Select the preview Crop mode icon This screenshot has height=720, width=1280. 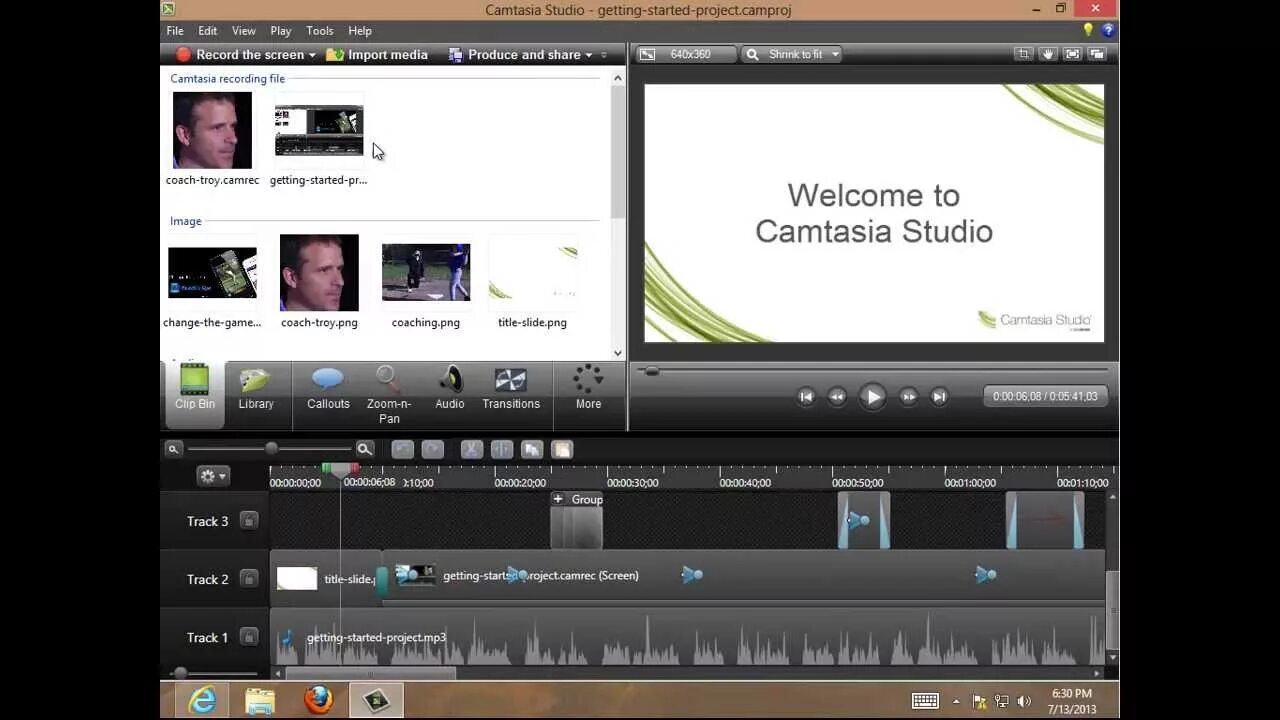pos(1023,54)
